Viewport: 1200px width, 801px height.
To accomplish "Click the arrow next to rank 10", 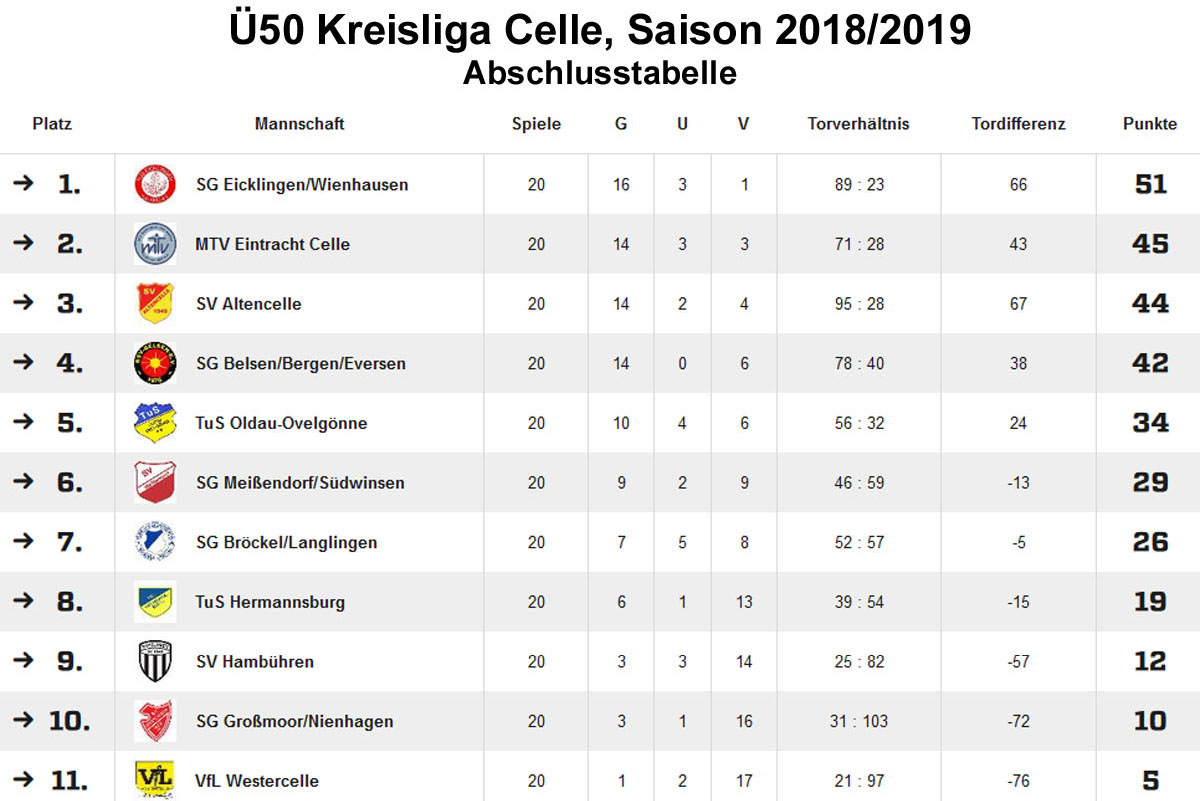I will [x=23, y=721].
